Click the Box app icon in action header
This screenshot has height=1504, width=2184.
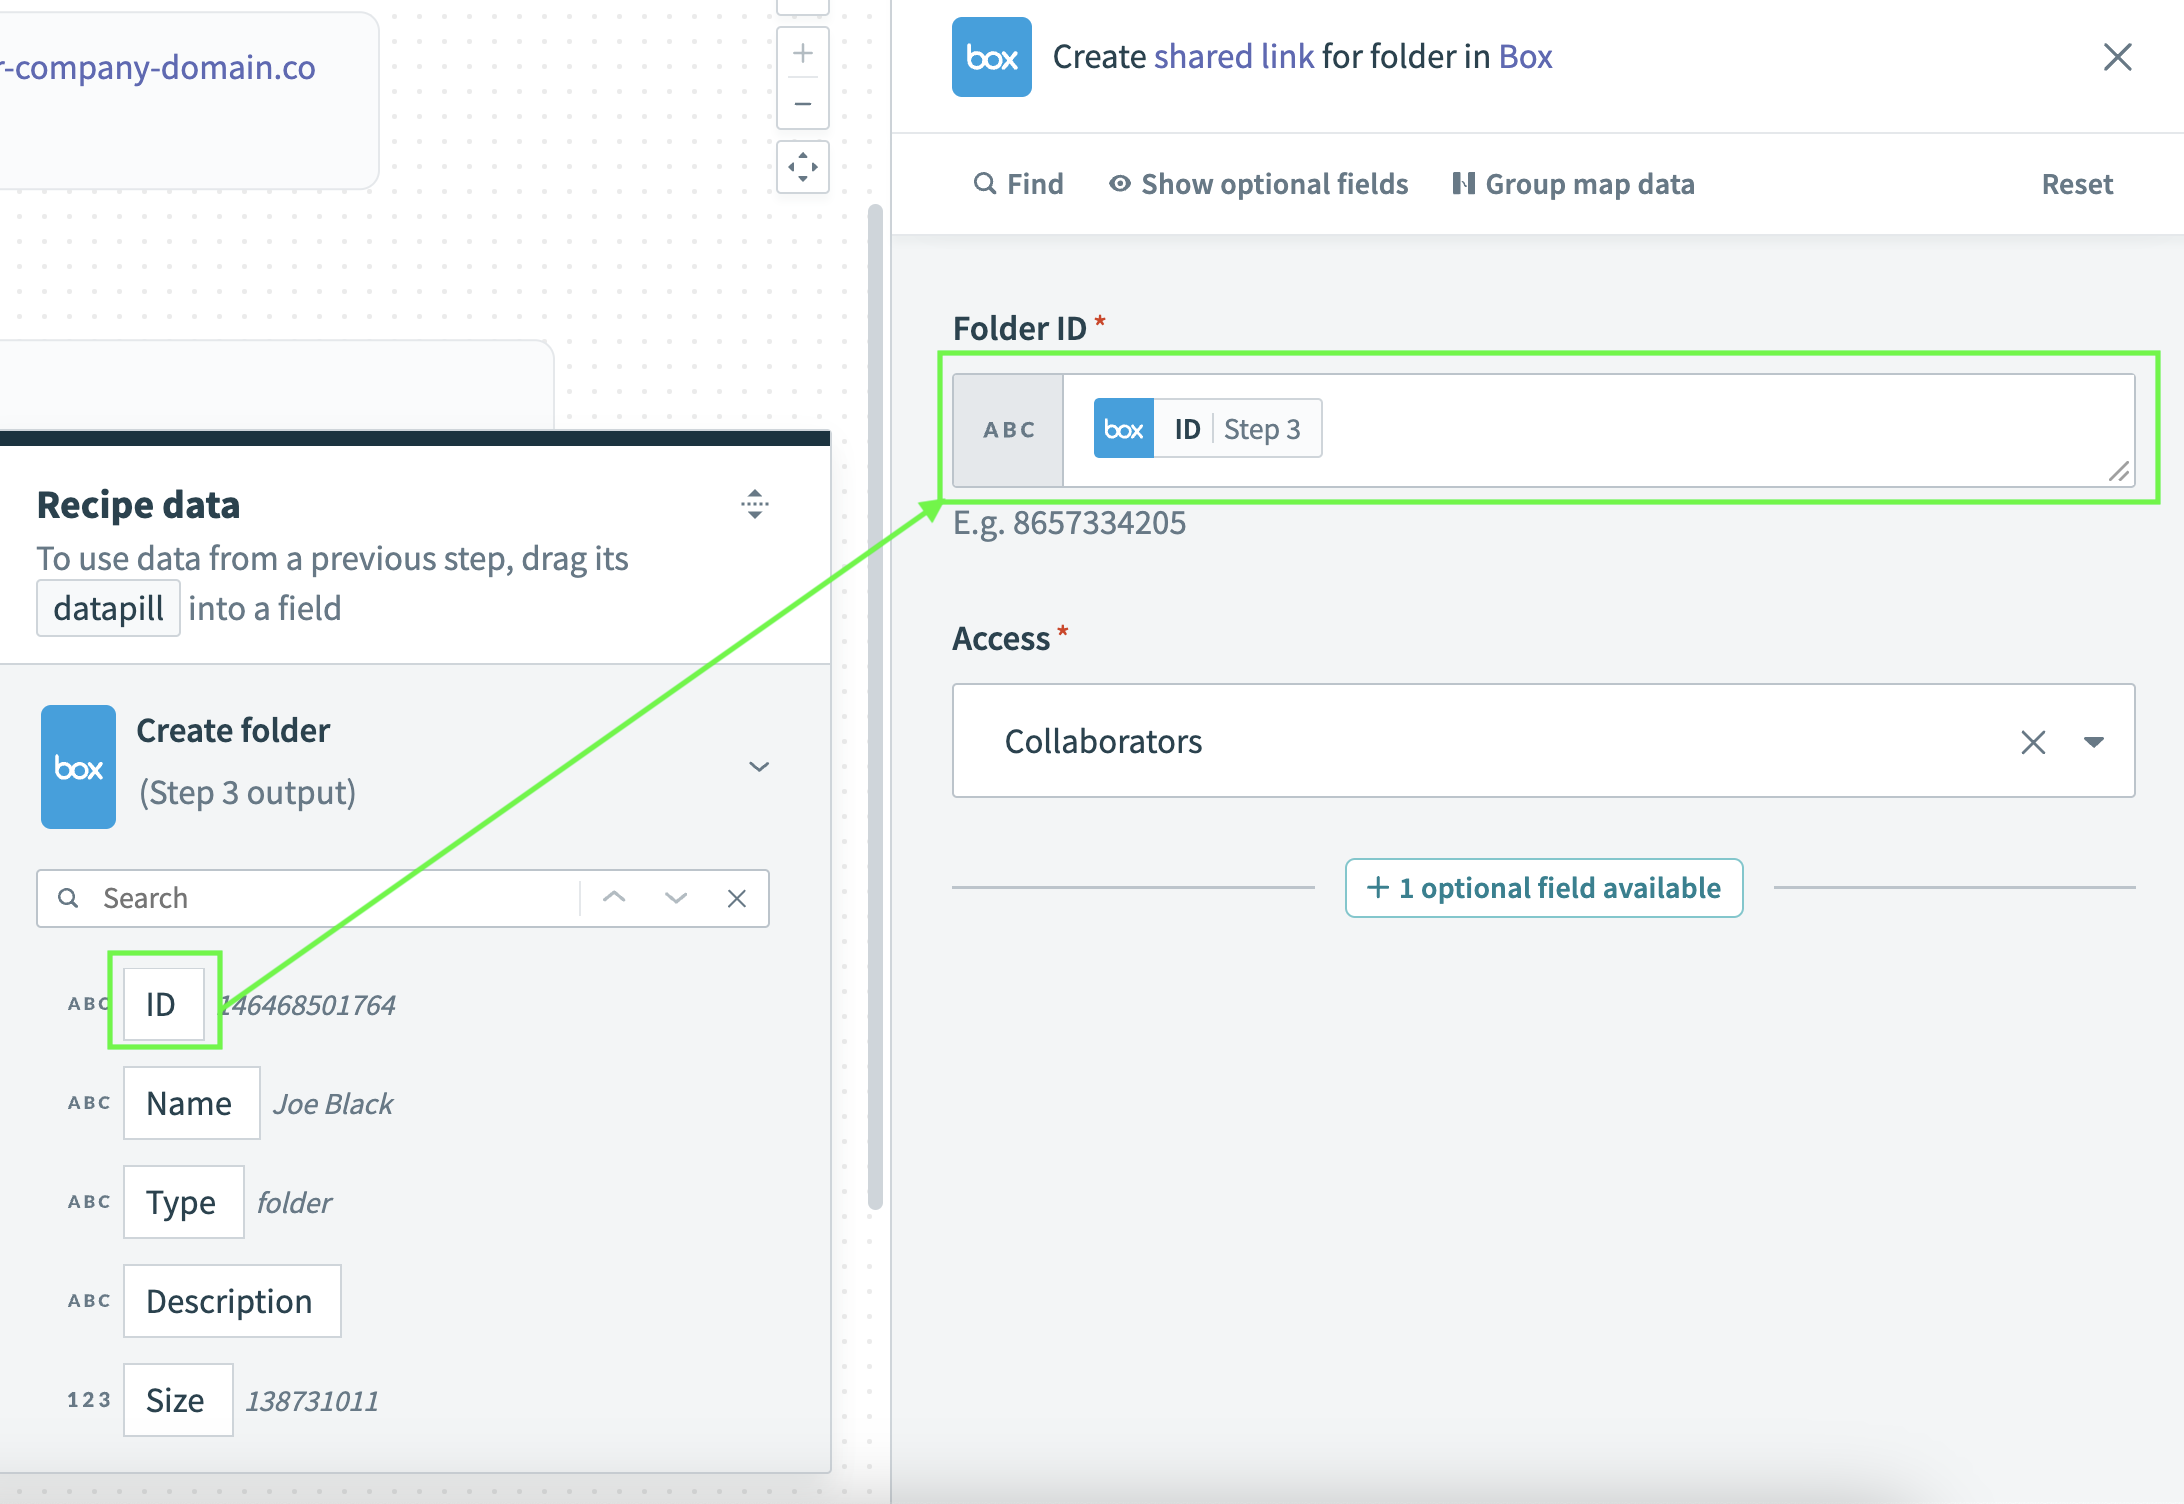(990, 57)
